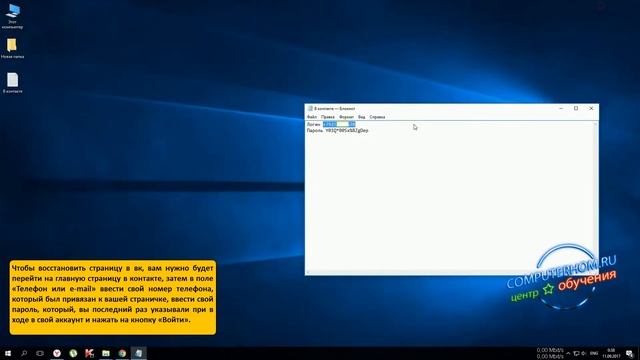
Task: Open Kaspersky from the taskbar
Action: point(89,353)
